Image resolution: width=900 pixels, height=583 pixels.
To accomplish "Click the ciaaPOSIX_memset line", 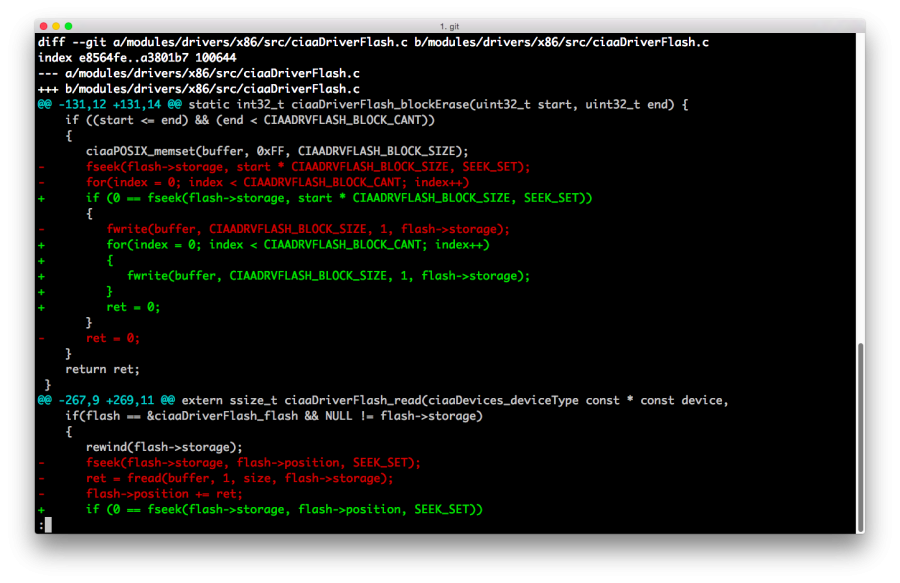I will 277,151.
